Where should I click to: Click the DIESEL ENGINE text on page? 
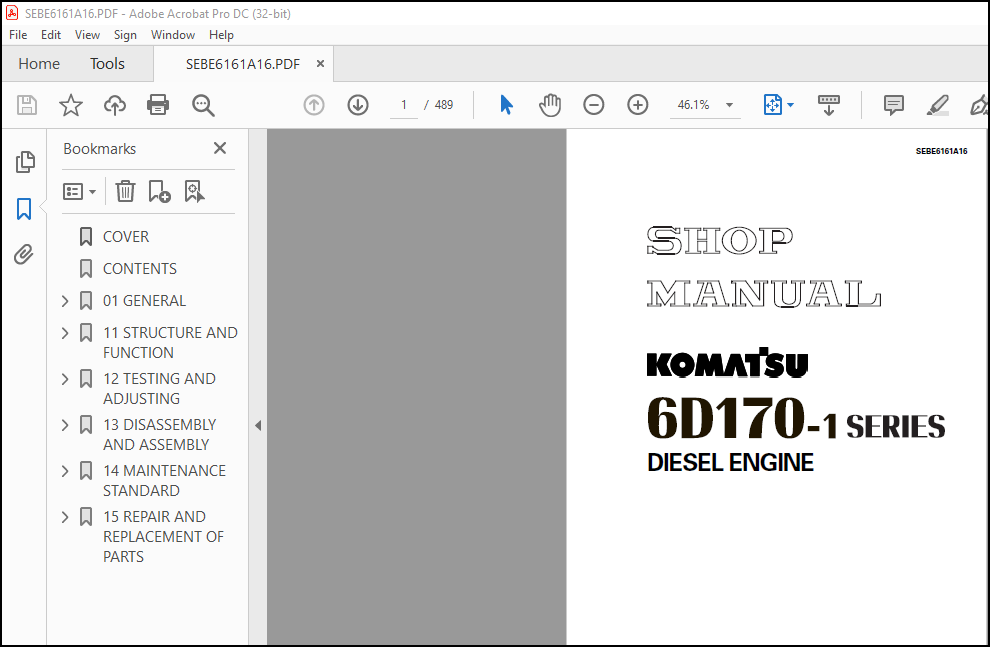[x=730, y=463]
